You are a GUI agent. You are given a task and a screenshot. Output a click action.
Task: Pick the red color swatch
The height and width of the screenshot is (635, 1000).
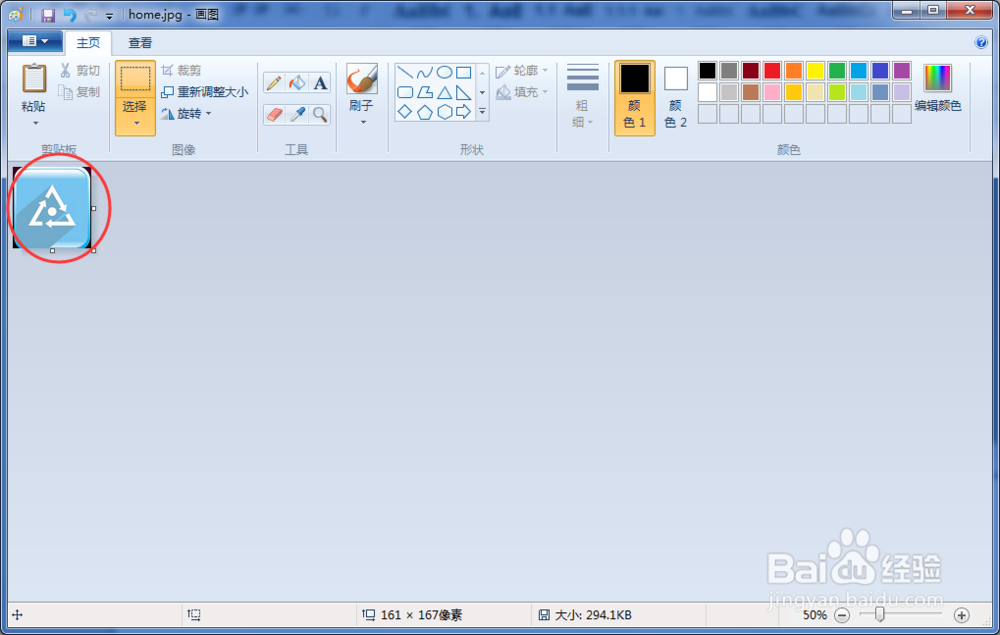coord(772,71)
